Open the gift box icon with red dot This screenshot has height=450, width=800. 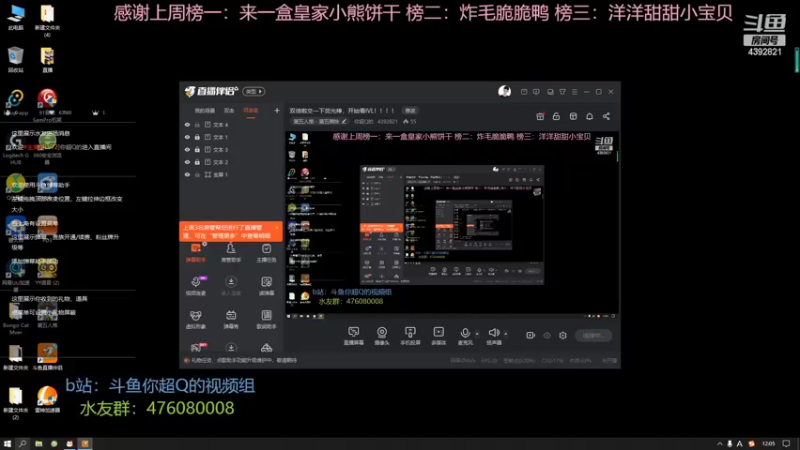pos(540,116)
